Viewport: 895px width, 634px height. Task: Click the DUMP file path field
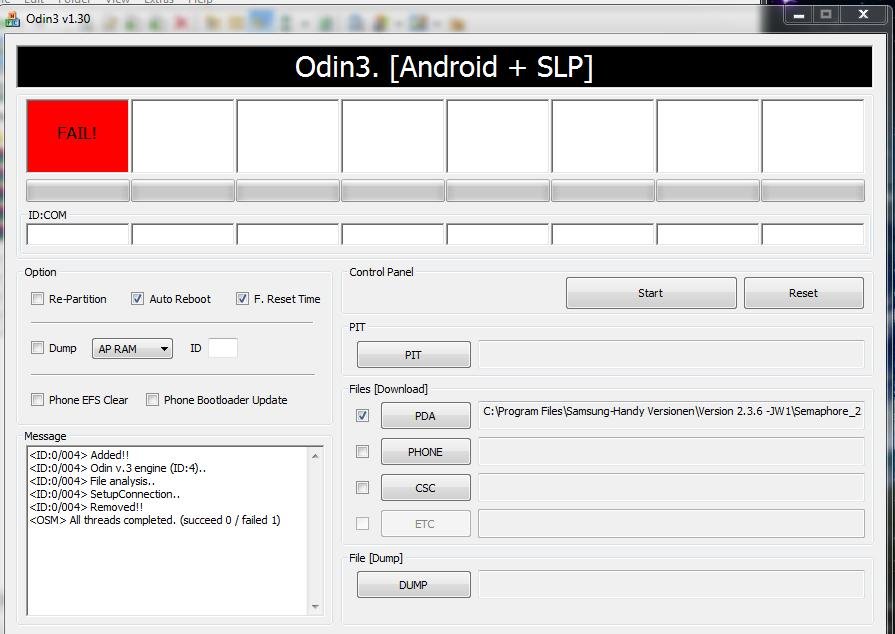click(671, 584)
